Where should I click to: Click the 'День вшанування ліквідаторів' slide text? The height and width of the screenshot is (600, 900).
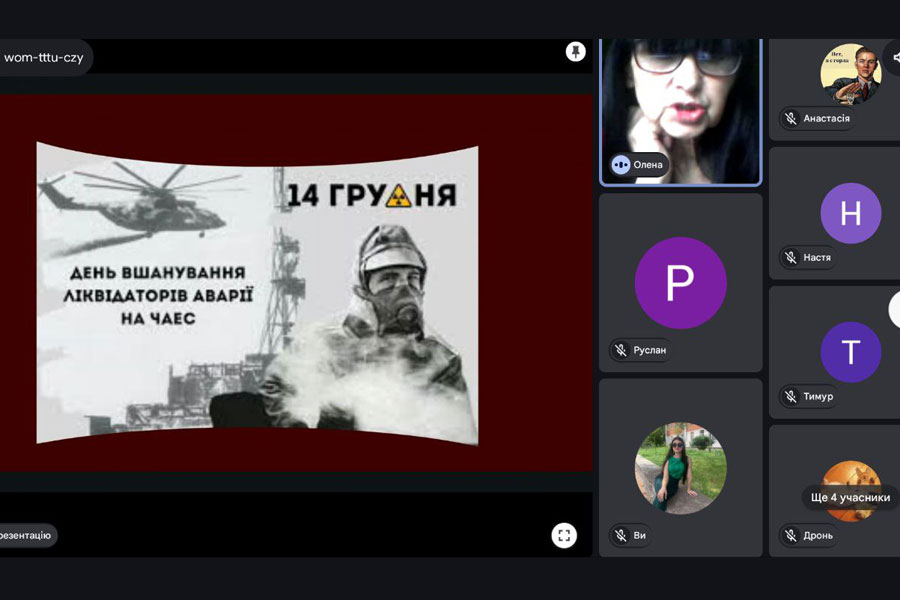(158, 295)
